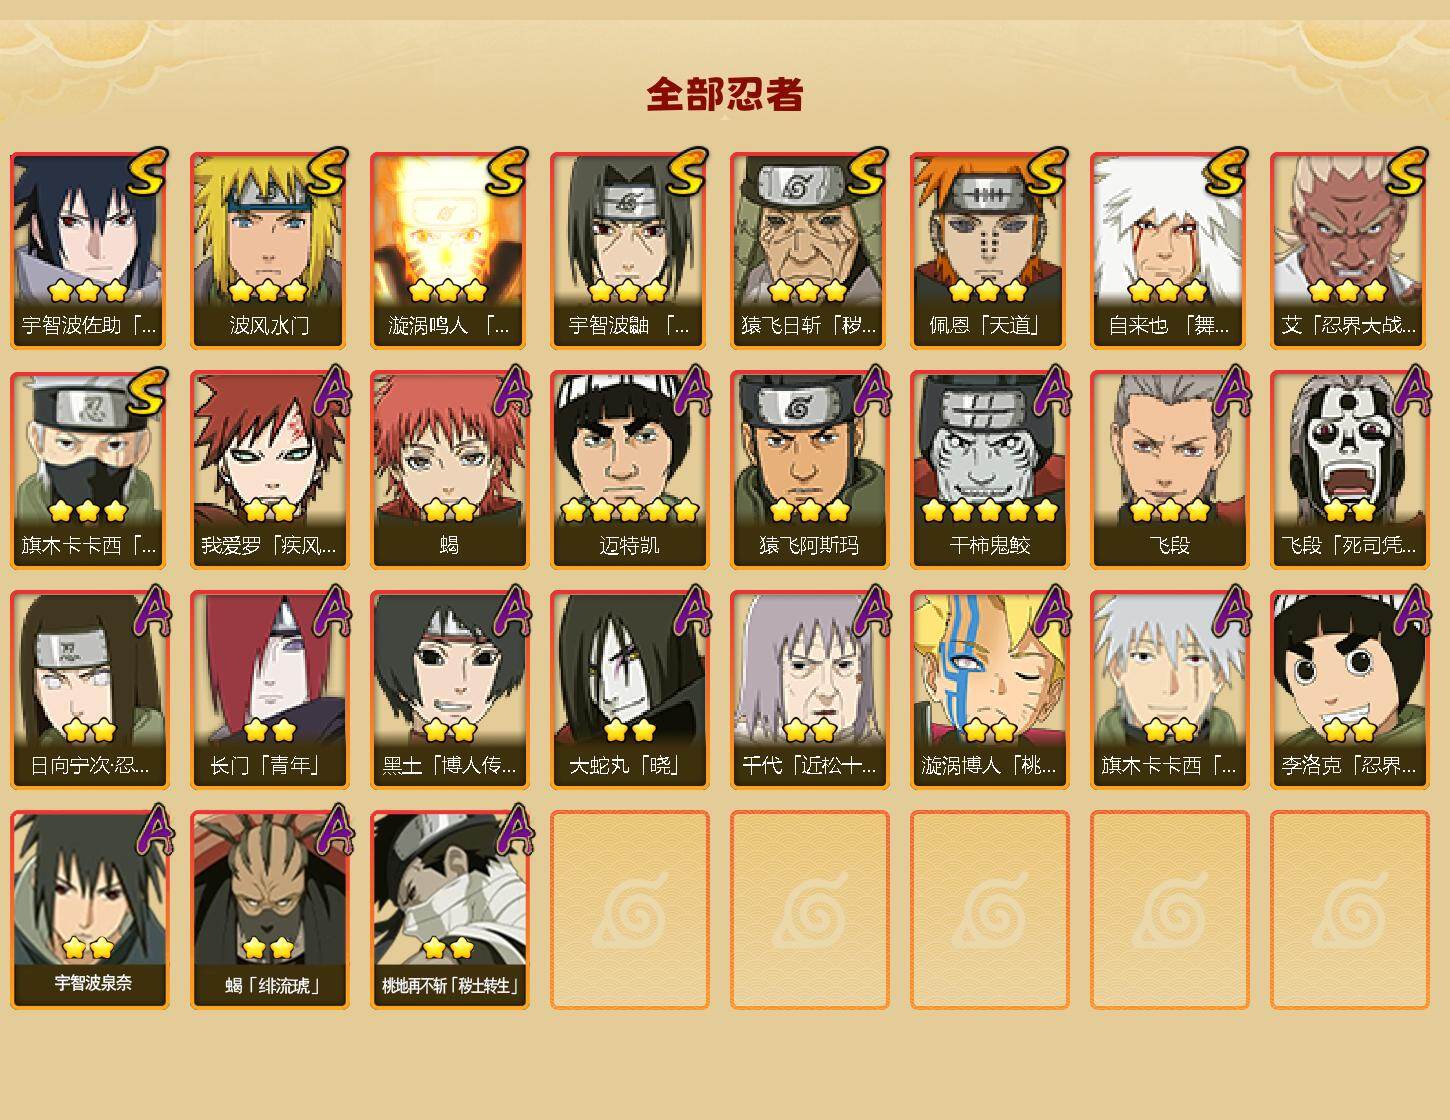This screenshot has height=1120, width=1450.
Task: Pick the 大蛇丸「晓」 ninja card
Action: 630,690
